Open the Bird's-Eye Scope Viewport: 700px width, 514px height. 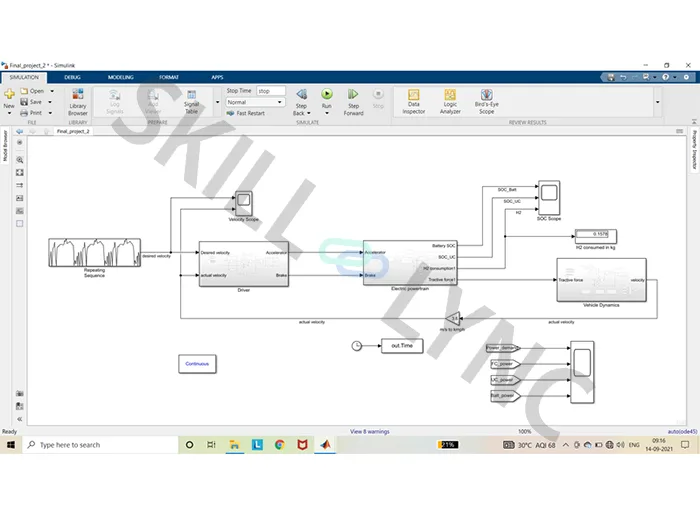487,101
